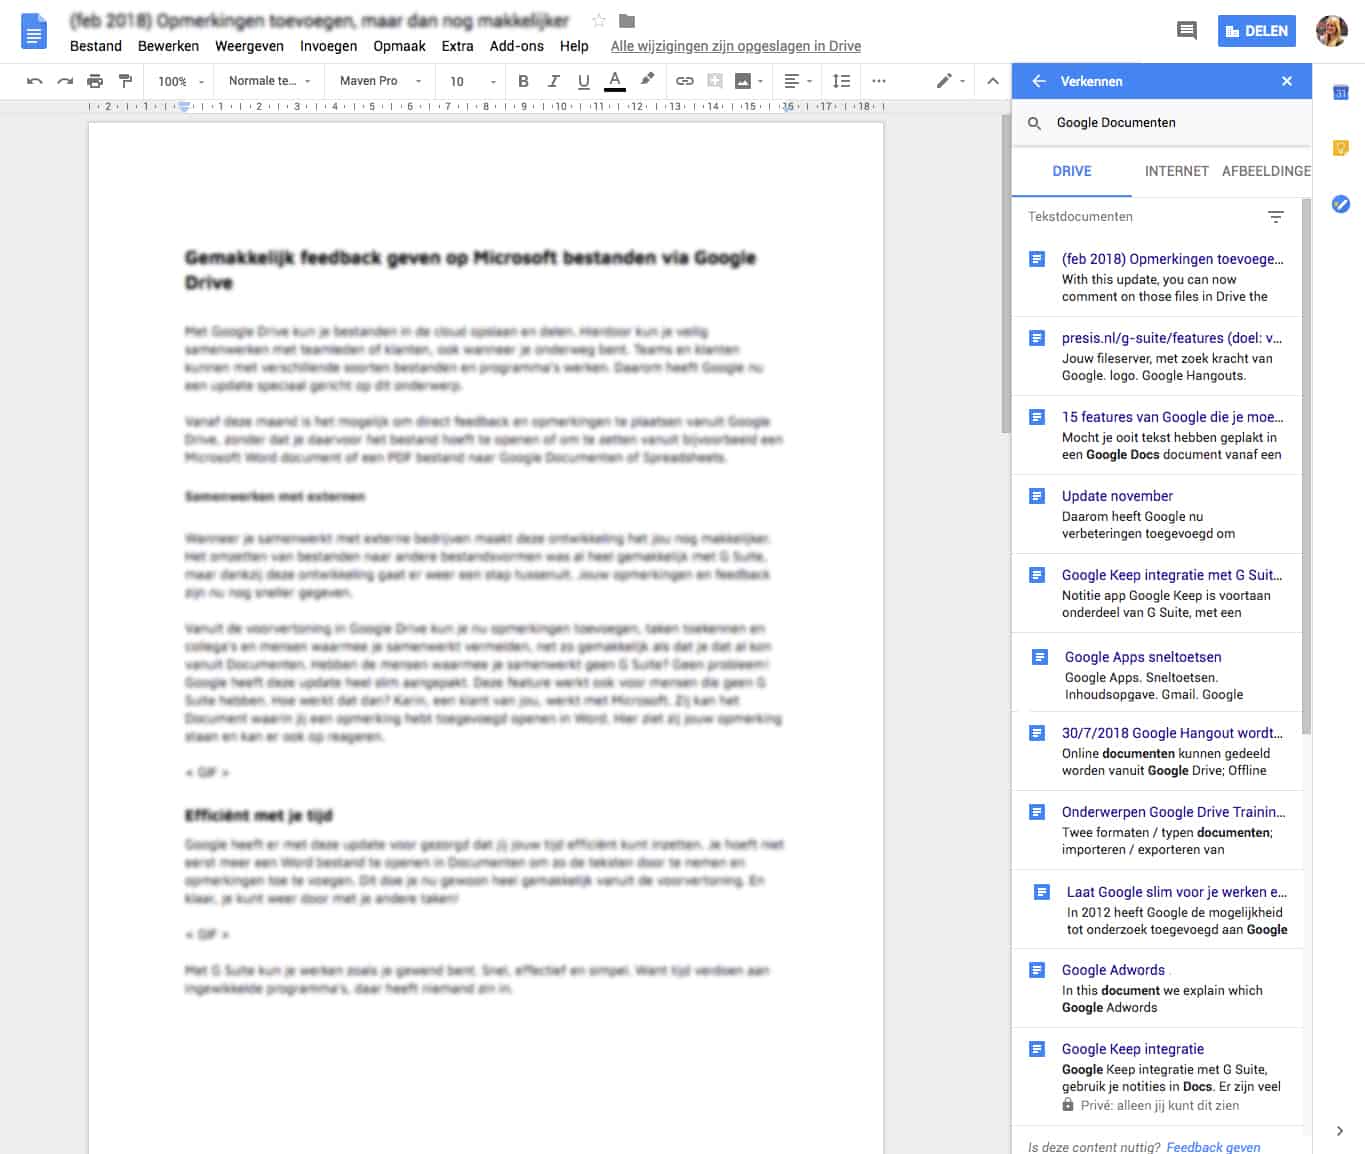The height and width of the screenshot is (1154, 1365).
Task: Open the Maven Pro font dropdown
Action: [379, 81]
